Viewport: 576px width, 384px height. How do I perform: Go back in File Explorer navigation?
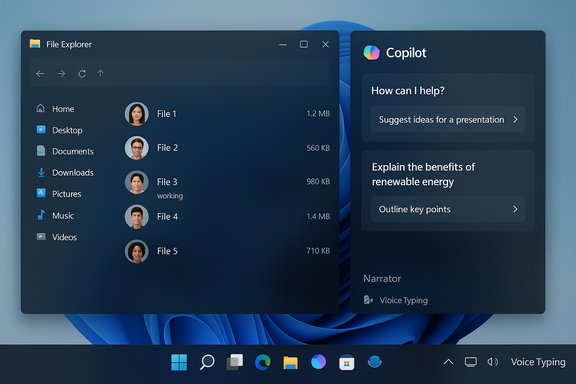(x=40, y=73)
